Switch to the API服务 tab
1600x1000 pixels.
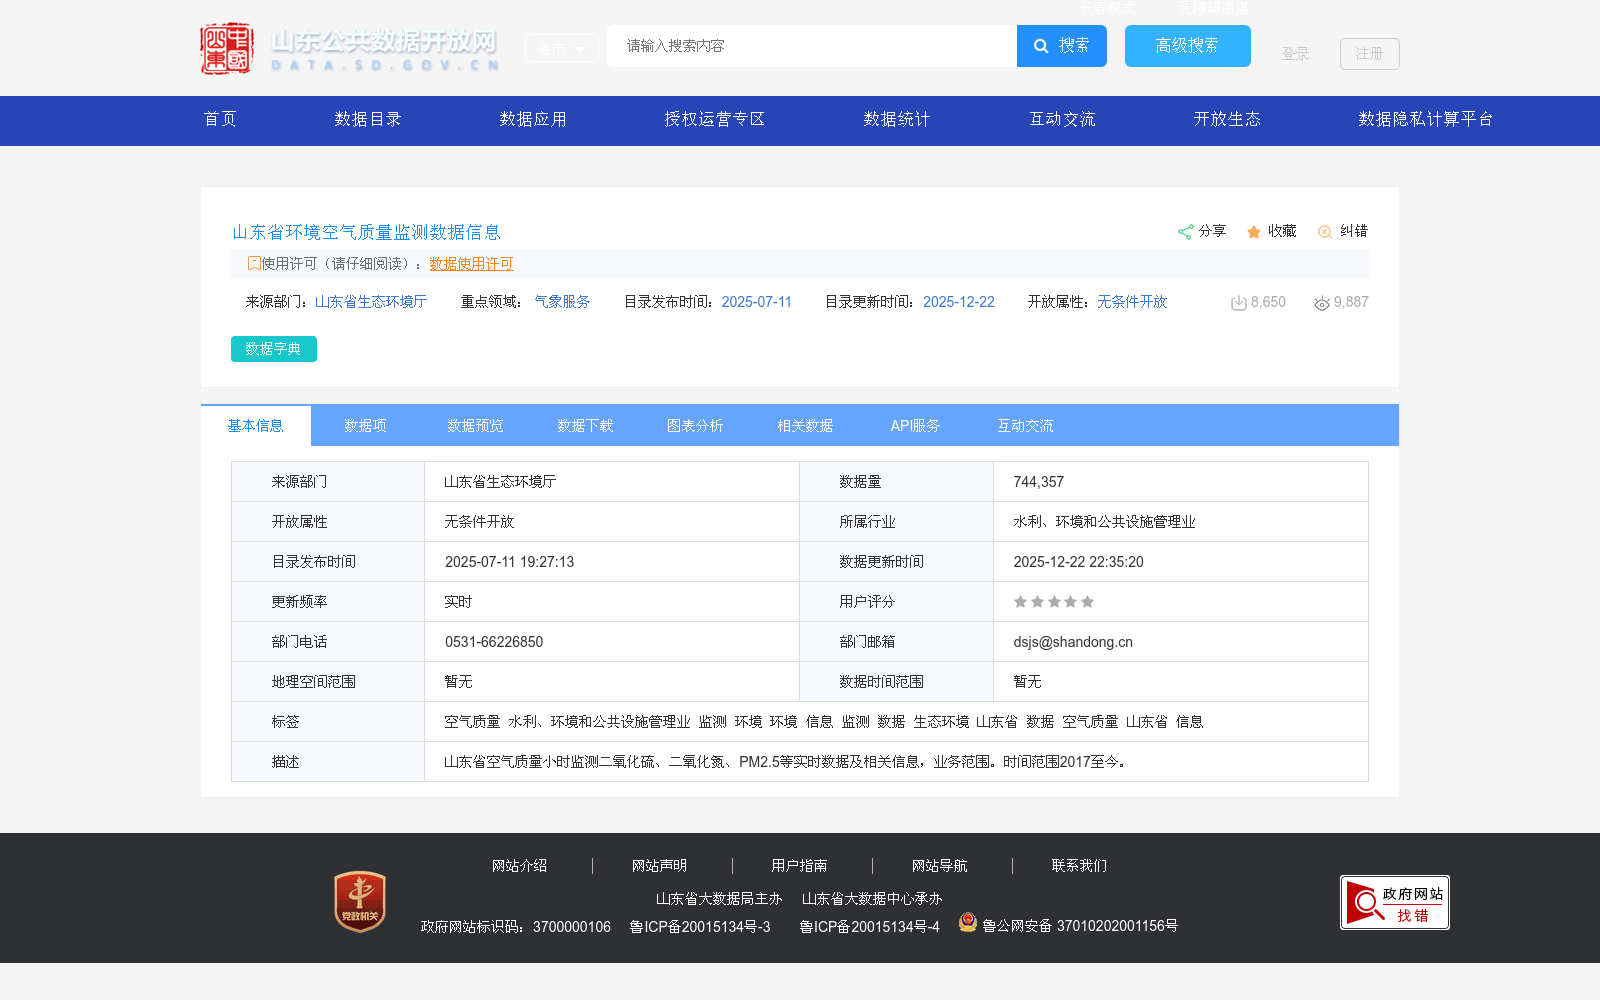915,425
